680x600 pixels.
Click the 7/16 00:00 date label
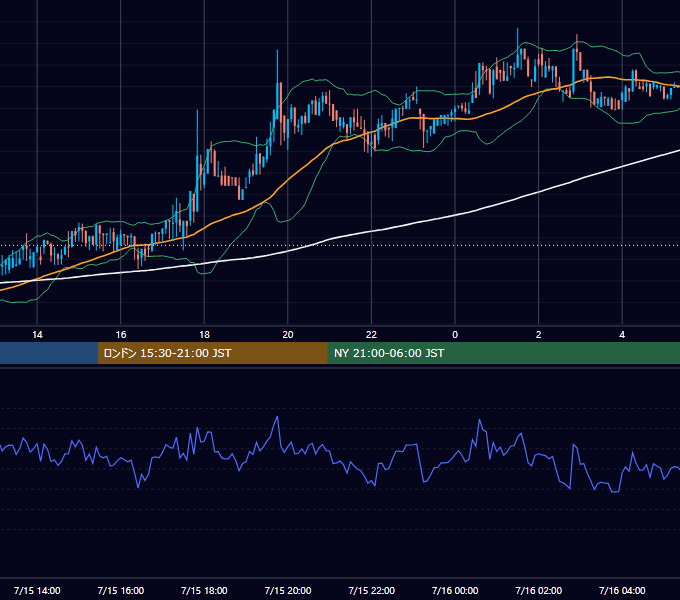tap(455, 590)
